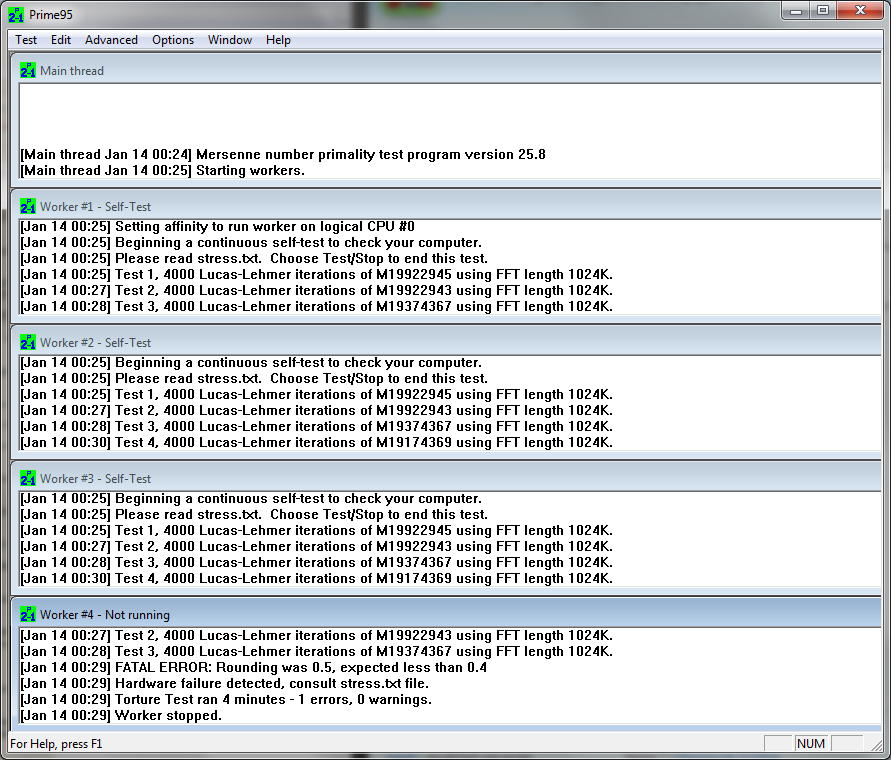Click Worker #1 Test 2 M19922943 line
This screenshot has height=760, width=891.
317,290
